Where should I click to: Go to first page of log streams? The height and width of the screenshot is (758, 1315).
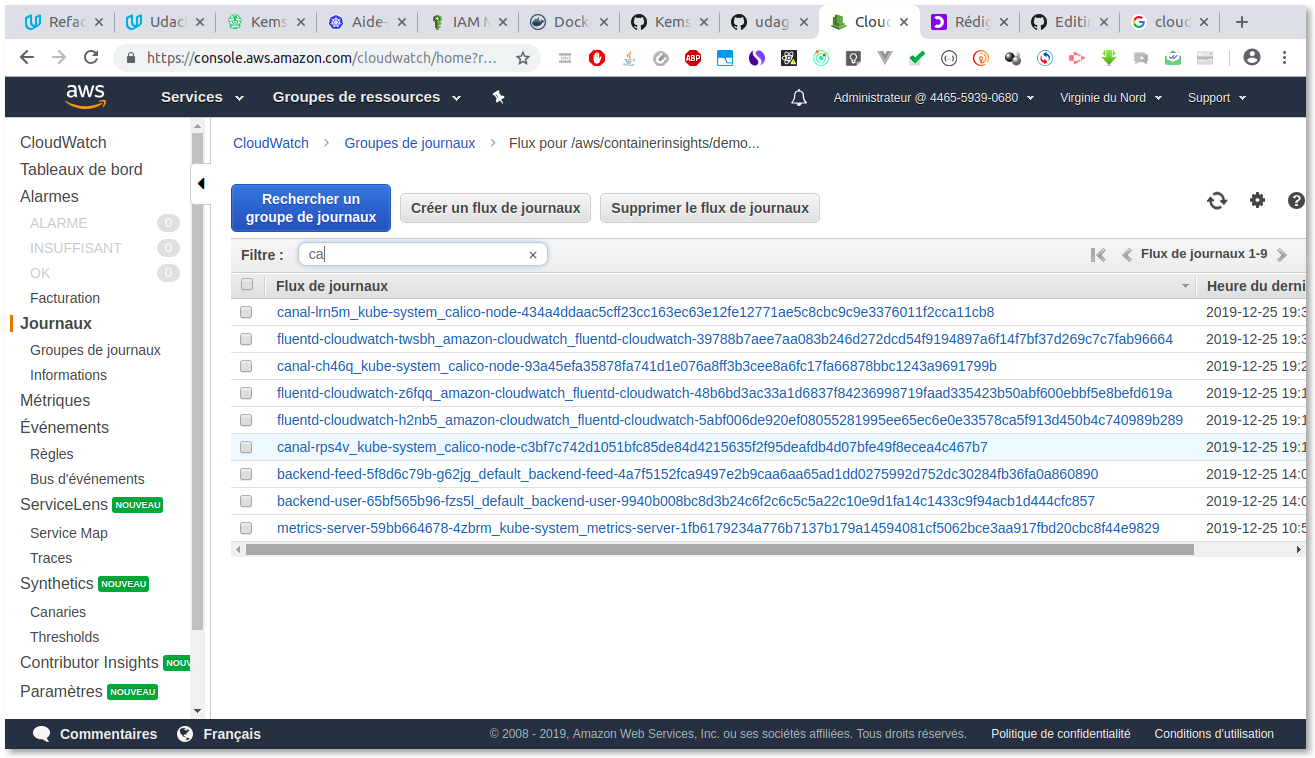[x=1099, y=255]
